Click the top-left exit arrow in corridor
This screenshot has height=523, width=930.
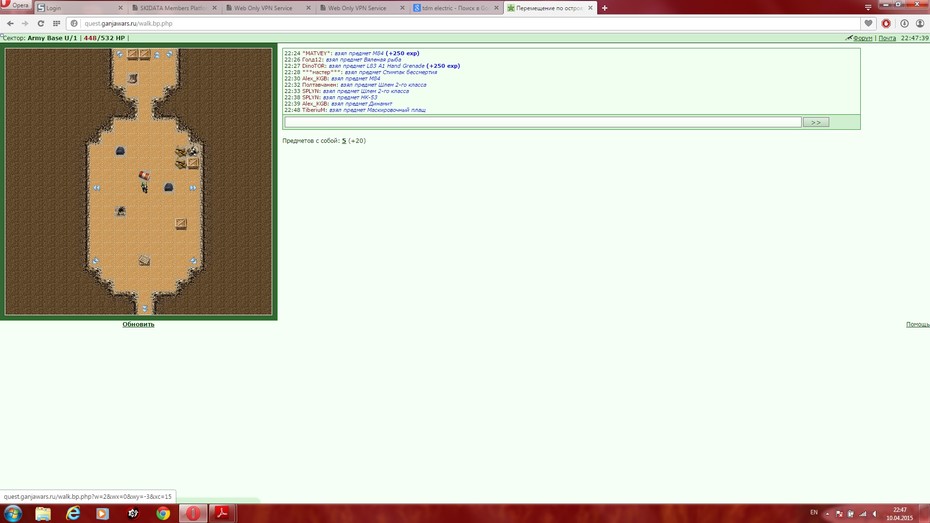pos(120,54)
